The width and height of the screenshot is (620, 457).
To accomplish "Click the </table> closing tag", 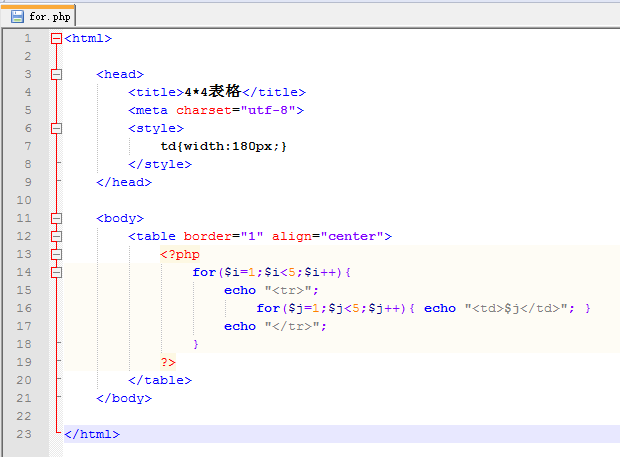I will (160, 380).
